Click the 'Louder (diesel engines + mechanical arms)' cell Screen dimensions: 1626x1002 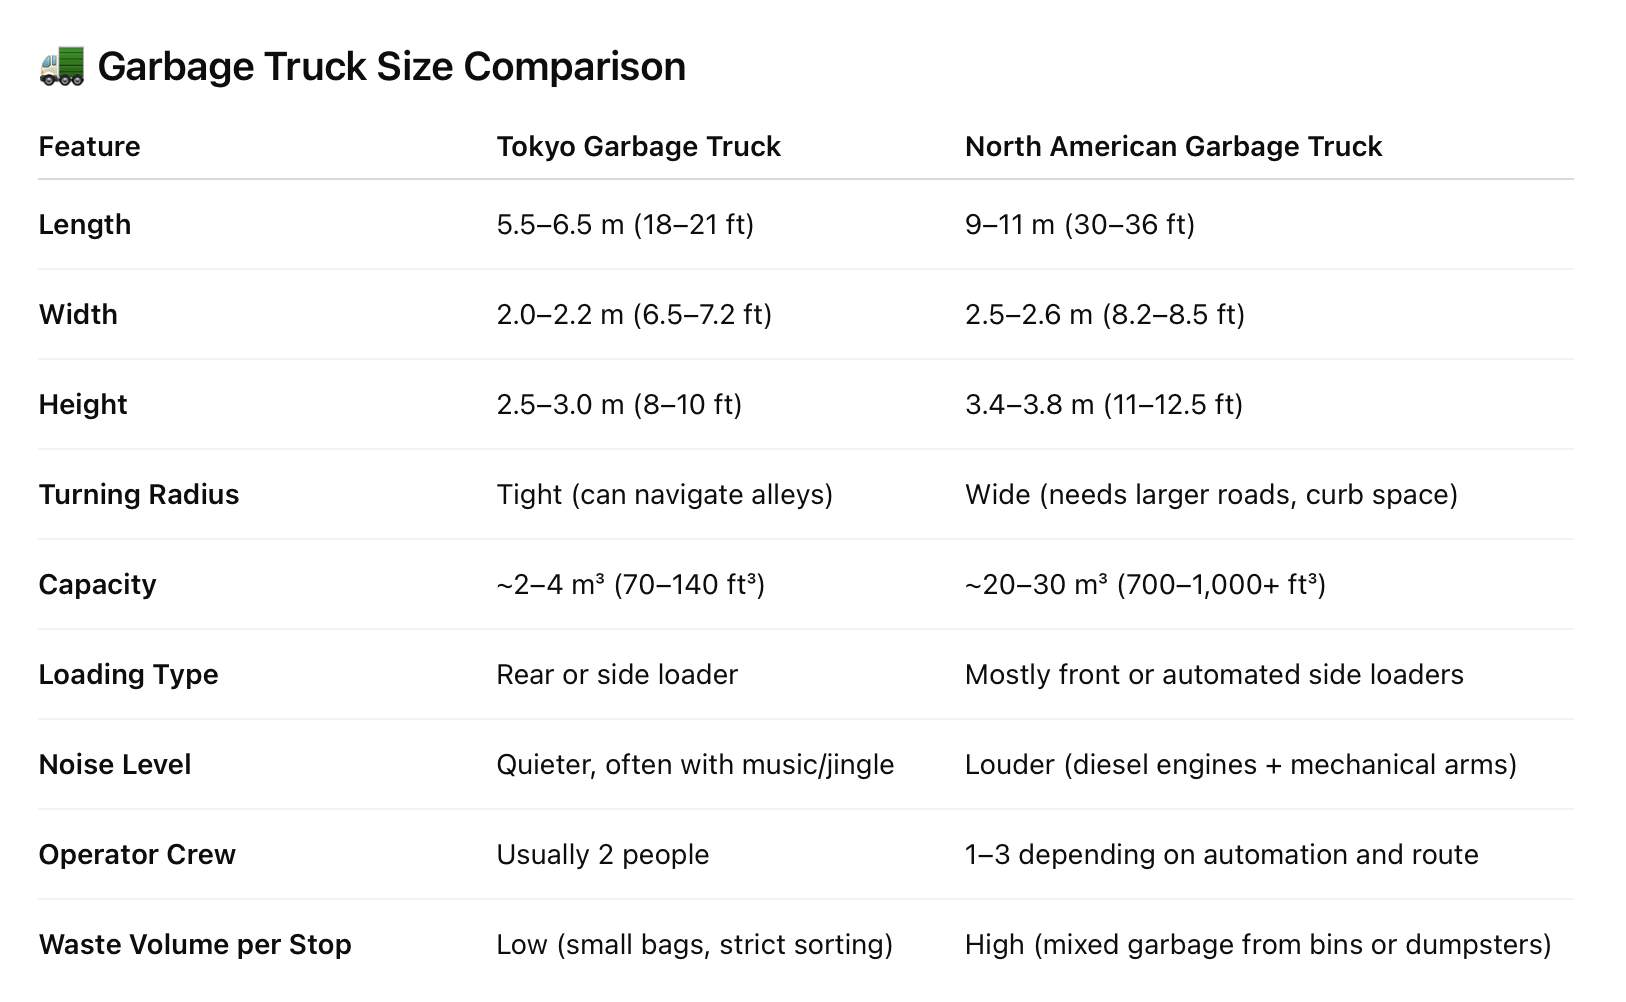(x=1240, y=764)
